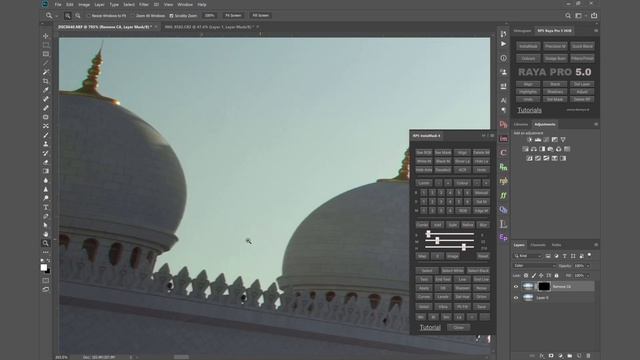Click the Fit Screen button
This screenshot has height=360, width=640.
pyautogui.click(x=233, y=16)
